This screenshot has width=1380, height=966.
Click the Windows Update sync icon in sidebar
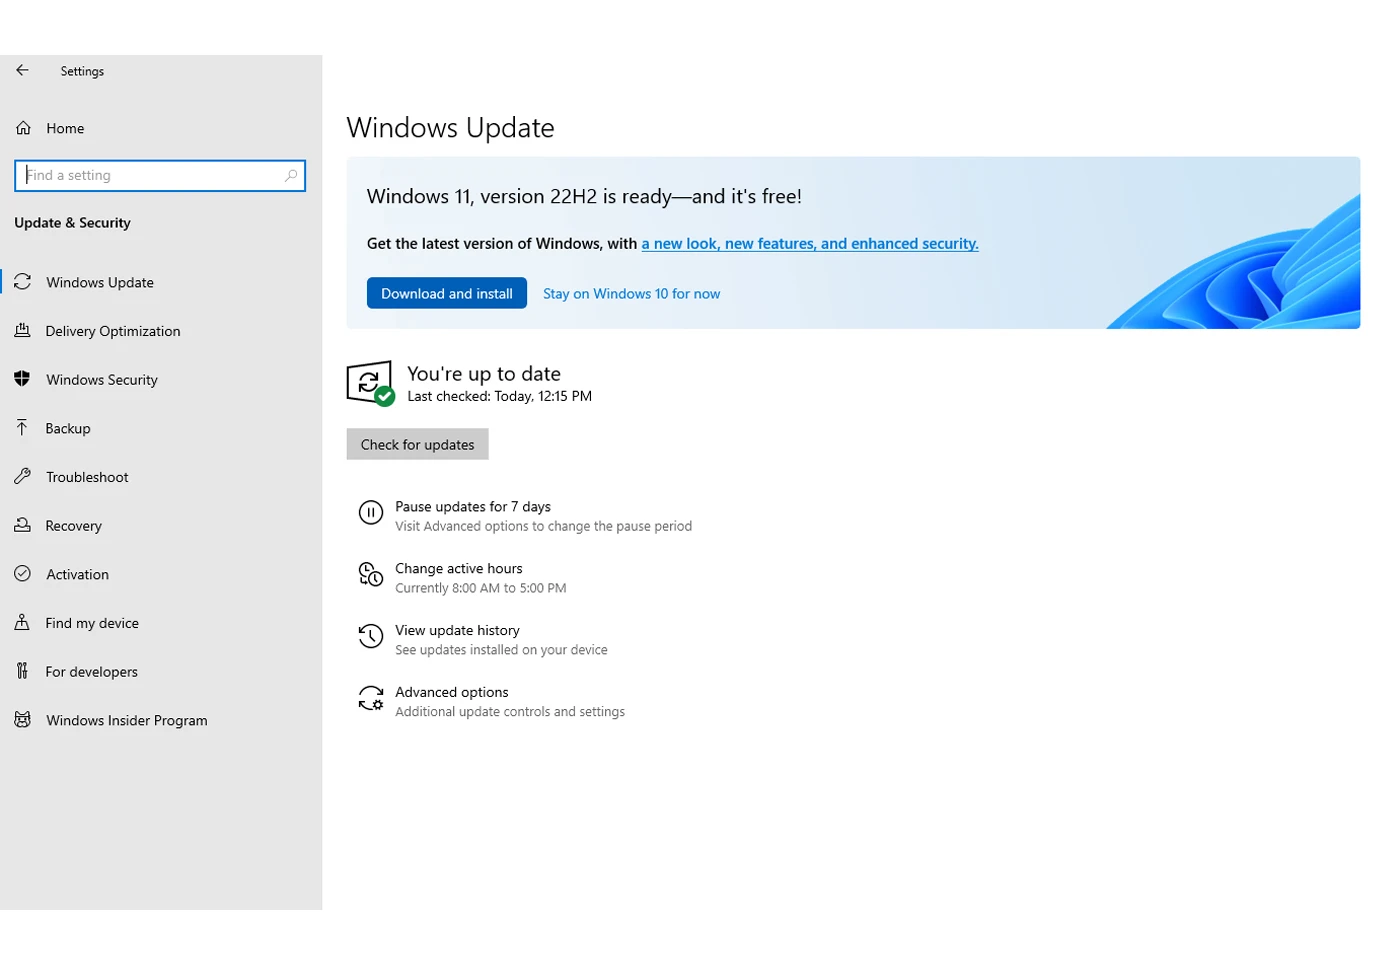click(x=23, y=282)
